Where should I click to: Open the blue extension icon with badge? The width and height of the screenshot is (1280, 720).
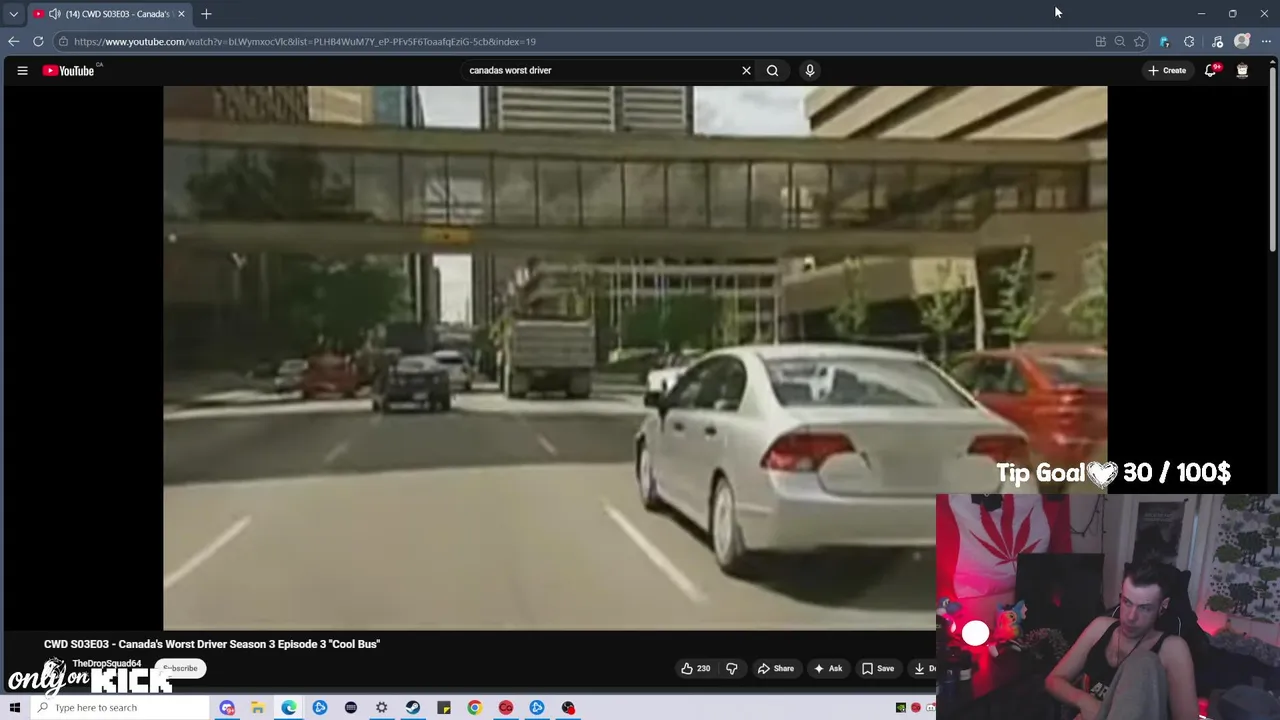pos(1164,41)
